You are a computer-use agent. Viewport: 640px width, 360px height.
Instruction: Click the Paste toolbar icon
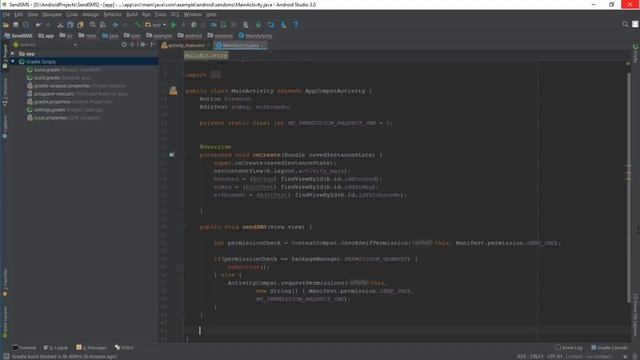click(x=80, y=25)
